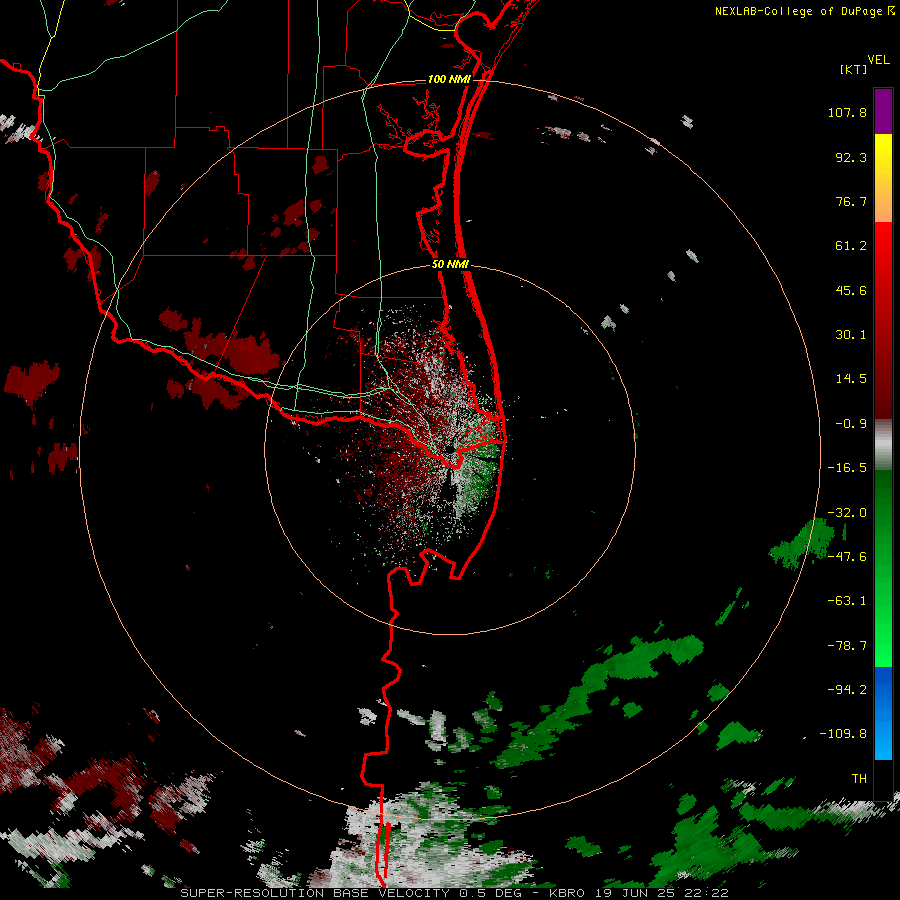Click the -47.6 legend value
Screen dimensions: 900x900
(847, 557)
